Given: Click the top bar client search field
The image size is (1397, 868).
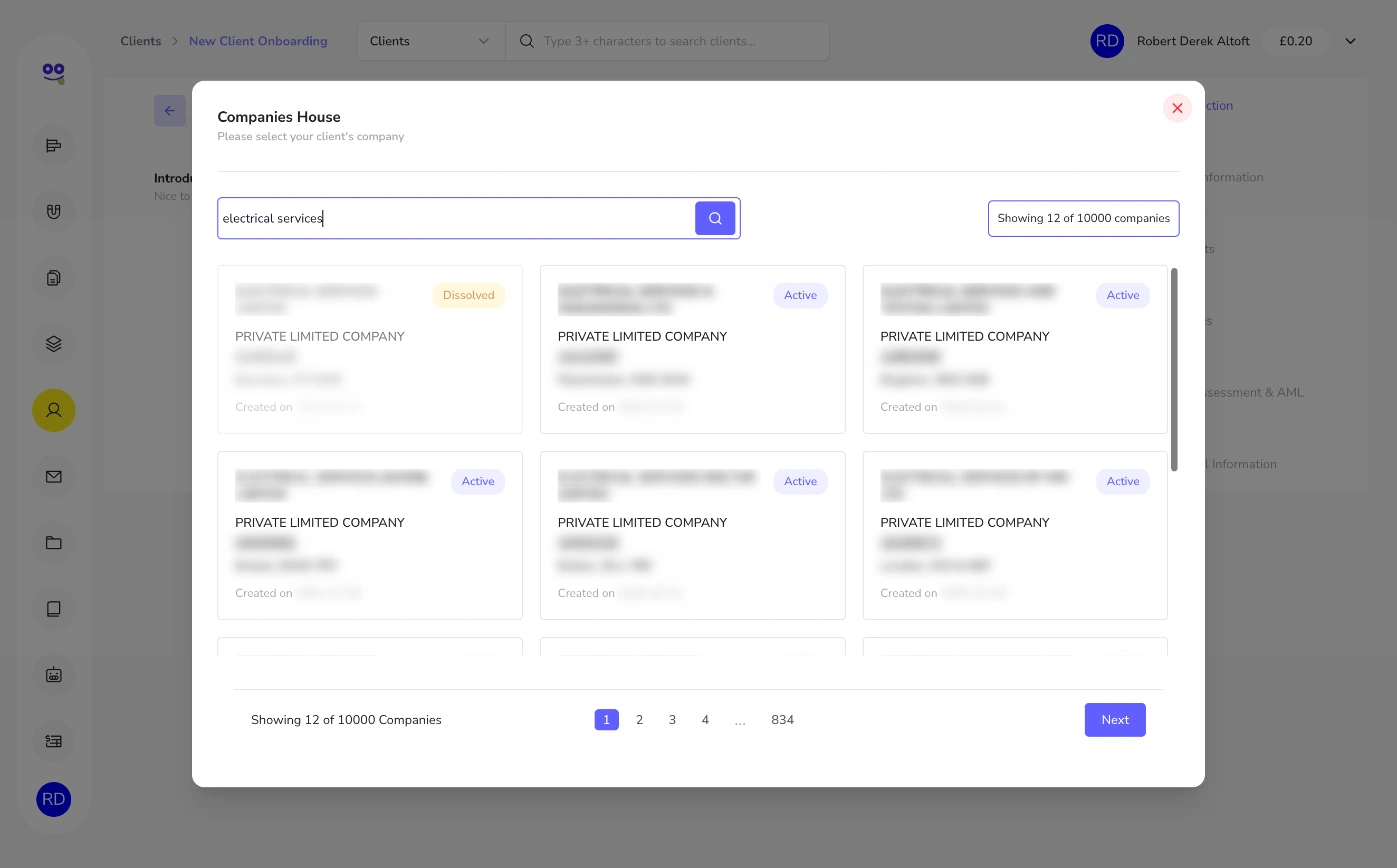Looking at the screenshot, I should pyautogui.click(x=668, y=41).
